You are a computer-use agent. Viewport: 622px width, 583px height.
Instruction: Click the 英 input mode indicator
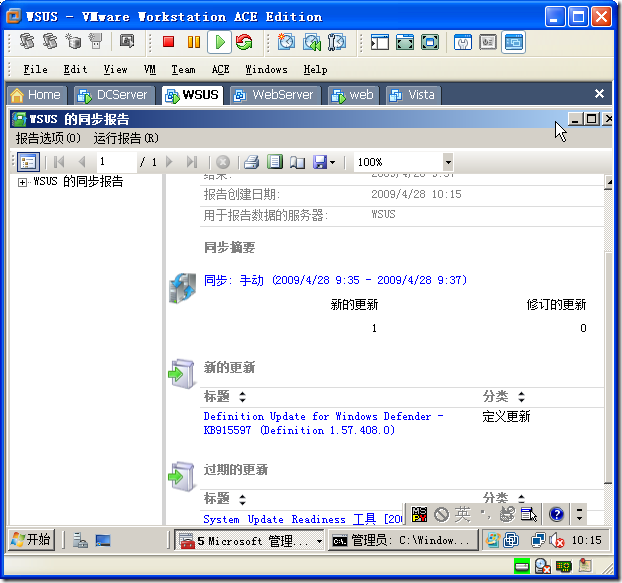[x=462, y=514]
